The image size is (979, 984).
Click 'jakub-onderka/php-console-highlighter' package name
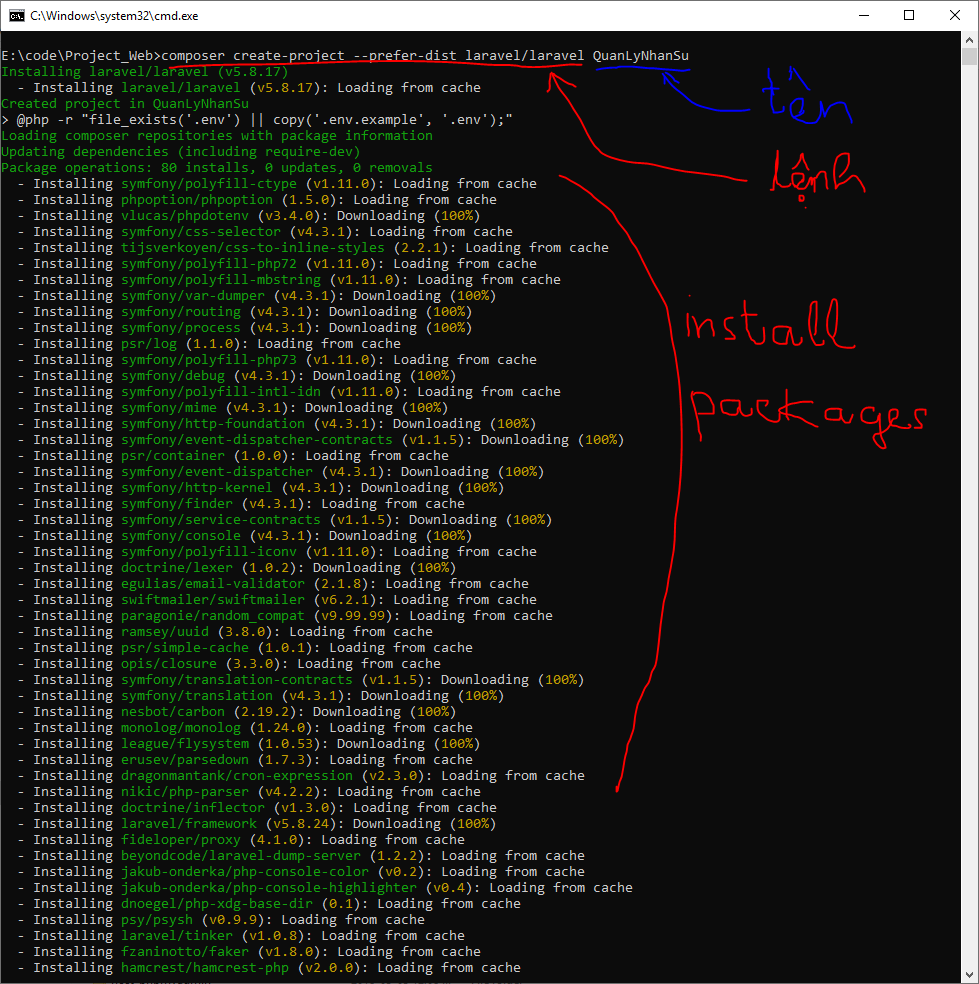click(269, 888)
